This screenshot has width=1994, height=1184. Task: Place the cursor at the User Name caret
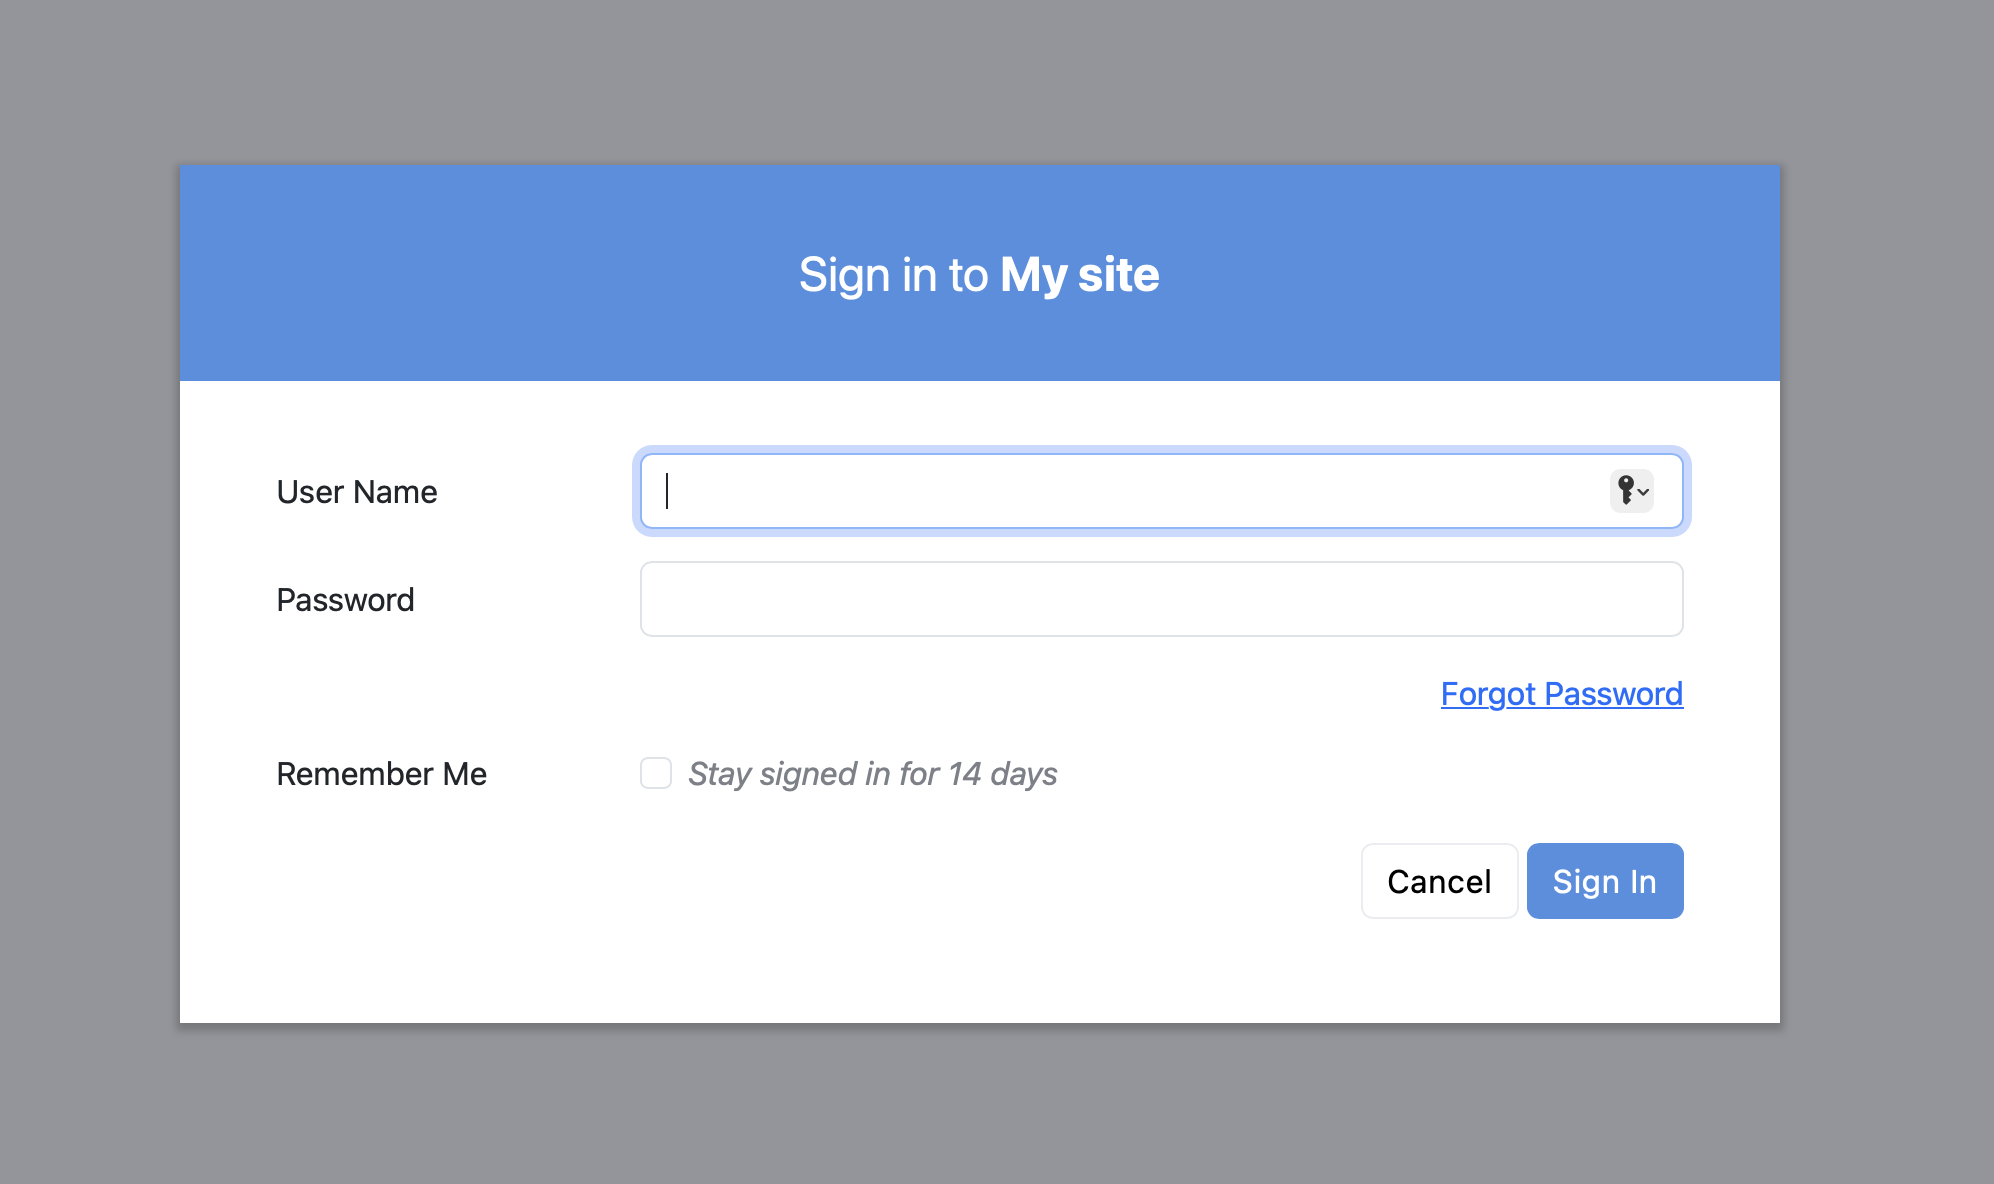pos(667,491)
